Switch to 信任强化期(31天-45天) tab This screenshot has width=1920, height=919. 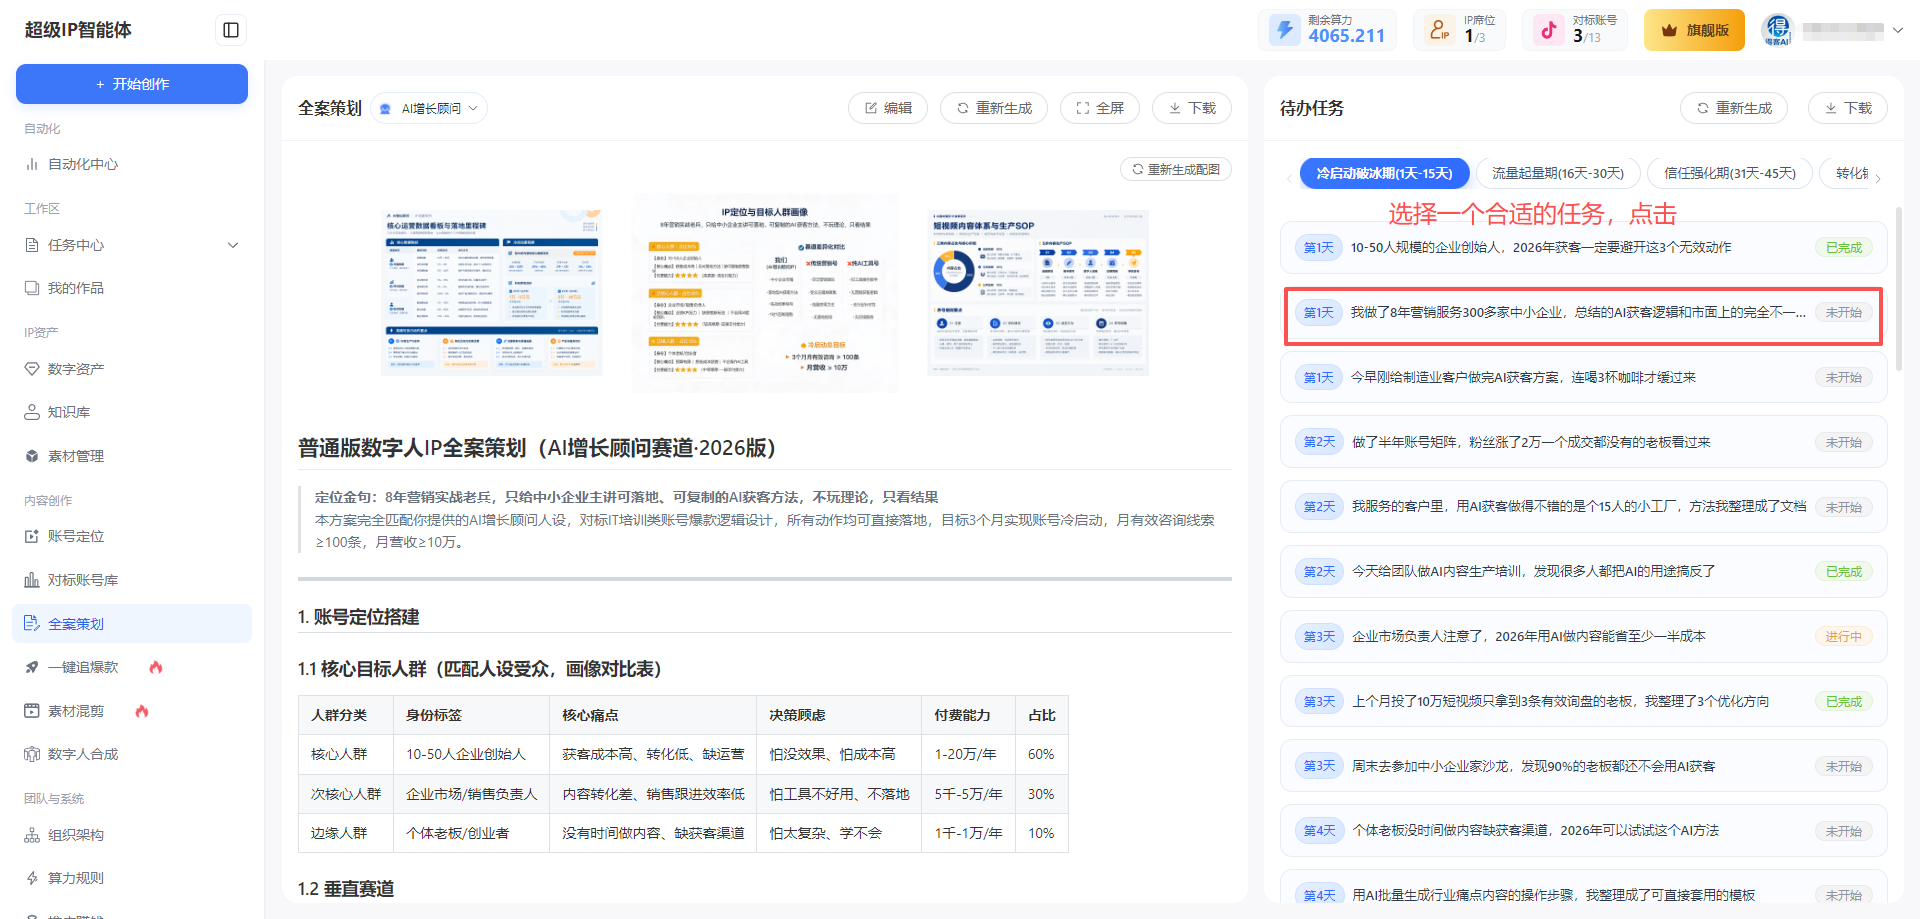(x=1730, y=173)
